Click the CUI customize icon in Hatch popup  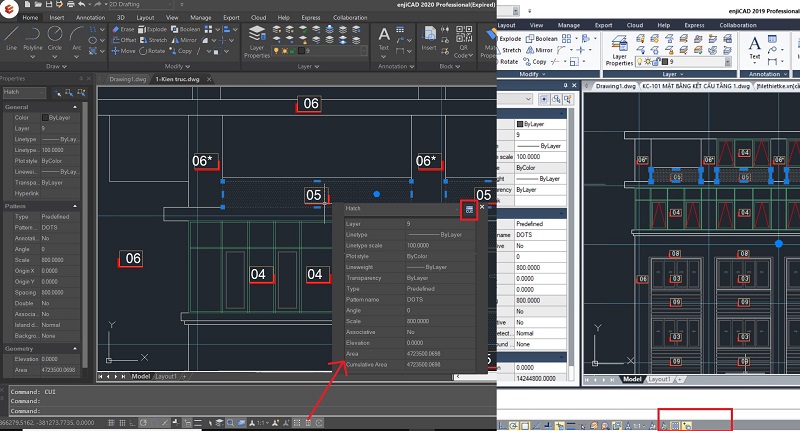[x=469, y=210]
